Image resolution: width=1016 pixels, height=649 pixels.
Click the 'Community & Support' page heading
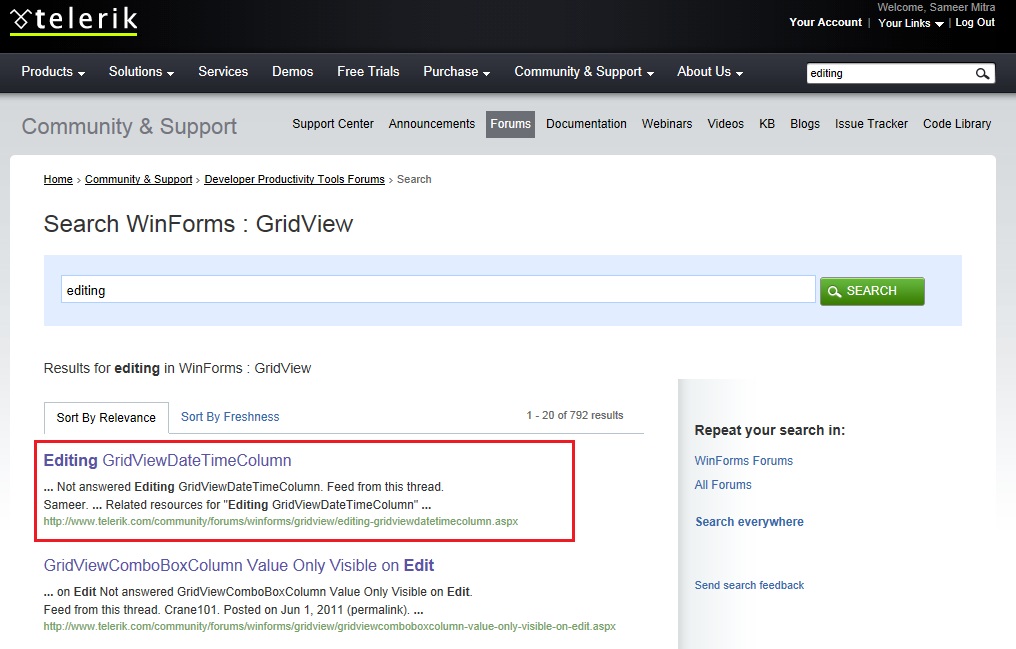pyautogui.click(x=130, y=126)
